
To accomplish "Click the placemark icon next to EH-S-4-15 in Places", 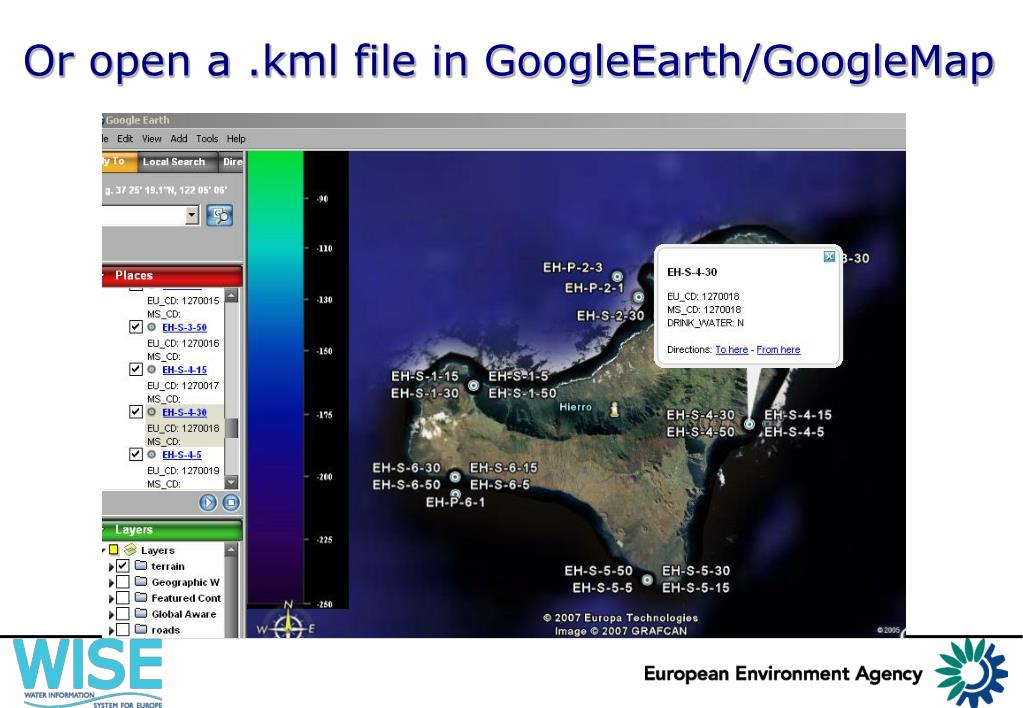I will click(x=151, y=369).
